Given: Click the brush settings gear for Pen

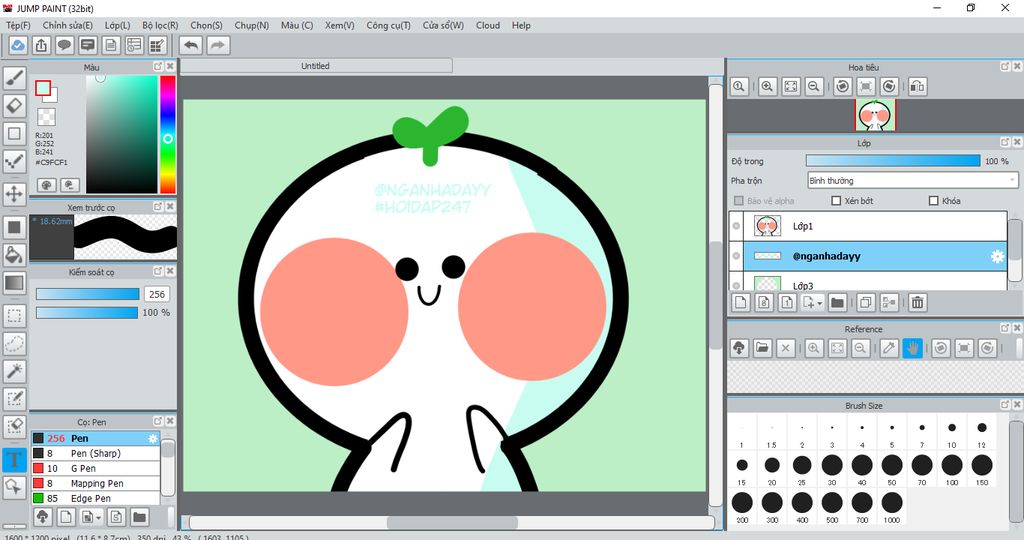Looking at the screenshot, I should [x=153, y=438].
